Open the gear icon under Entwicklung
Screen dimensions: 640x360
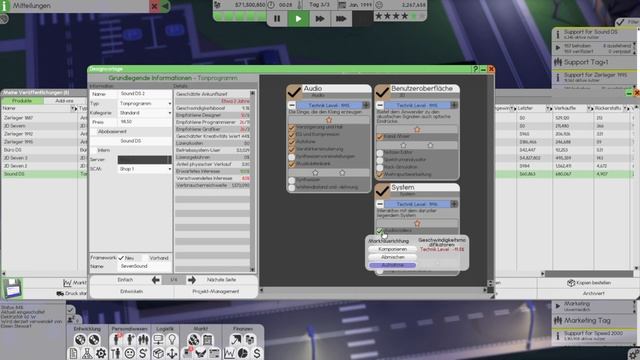tap(101, 353)
